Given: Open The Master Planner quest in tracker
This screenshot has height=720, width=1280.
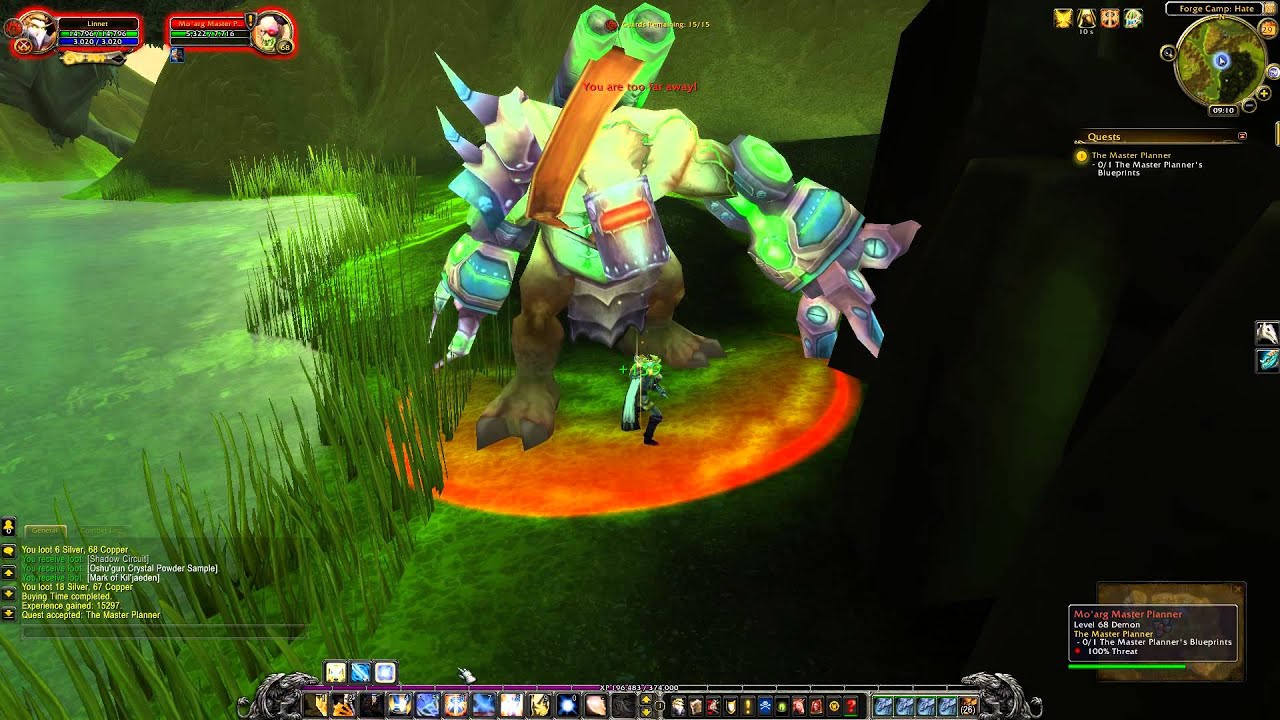Looking at the screenshot, I should (1131, 156).
